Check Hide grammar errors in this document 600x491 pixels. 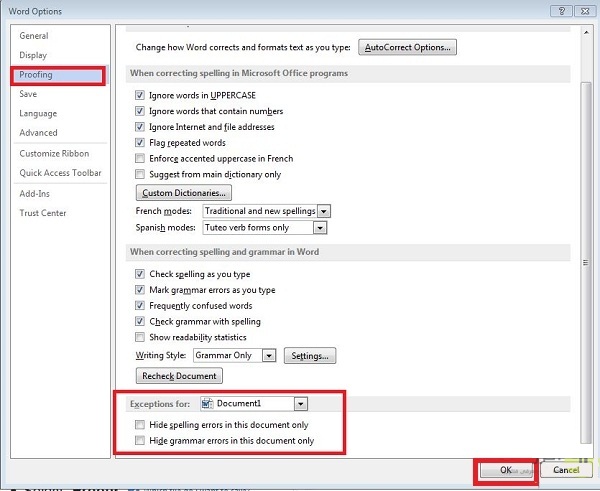(x=140, y=440)
